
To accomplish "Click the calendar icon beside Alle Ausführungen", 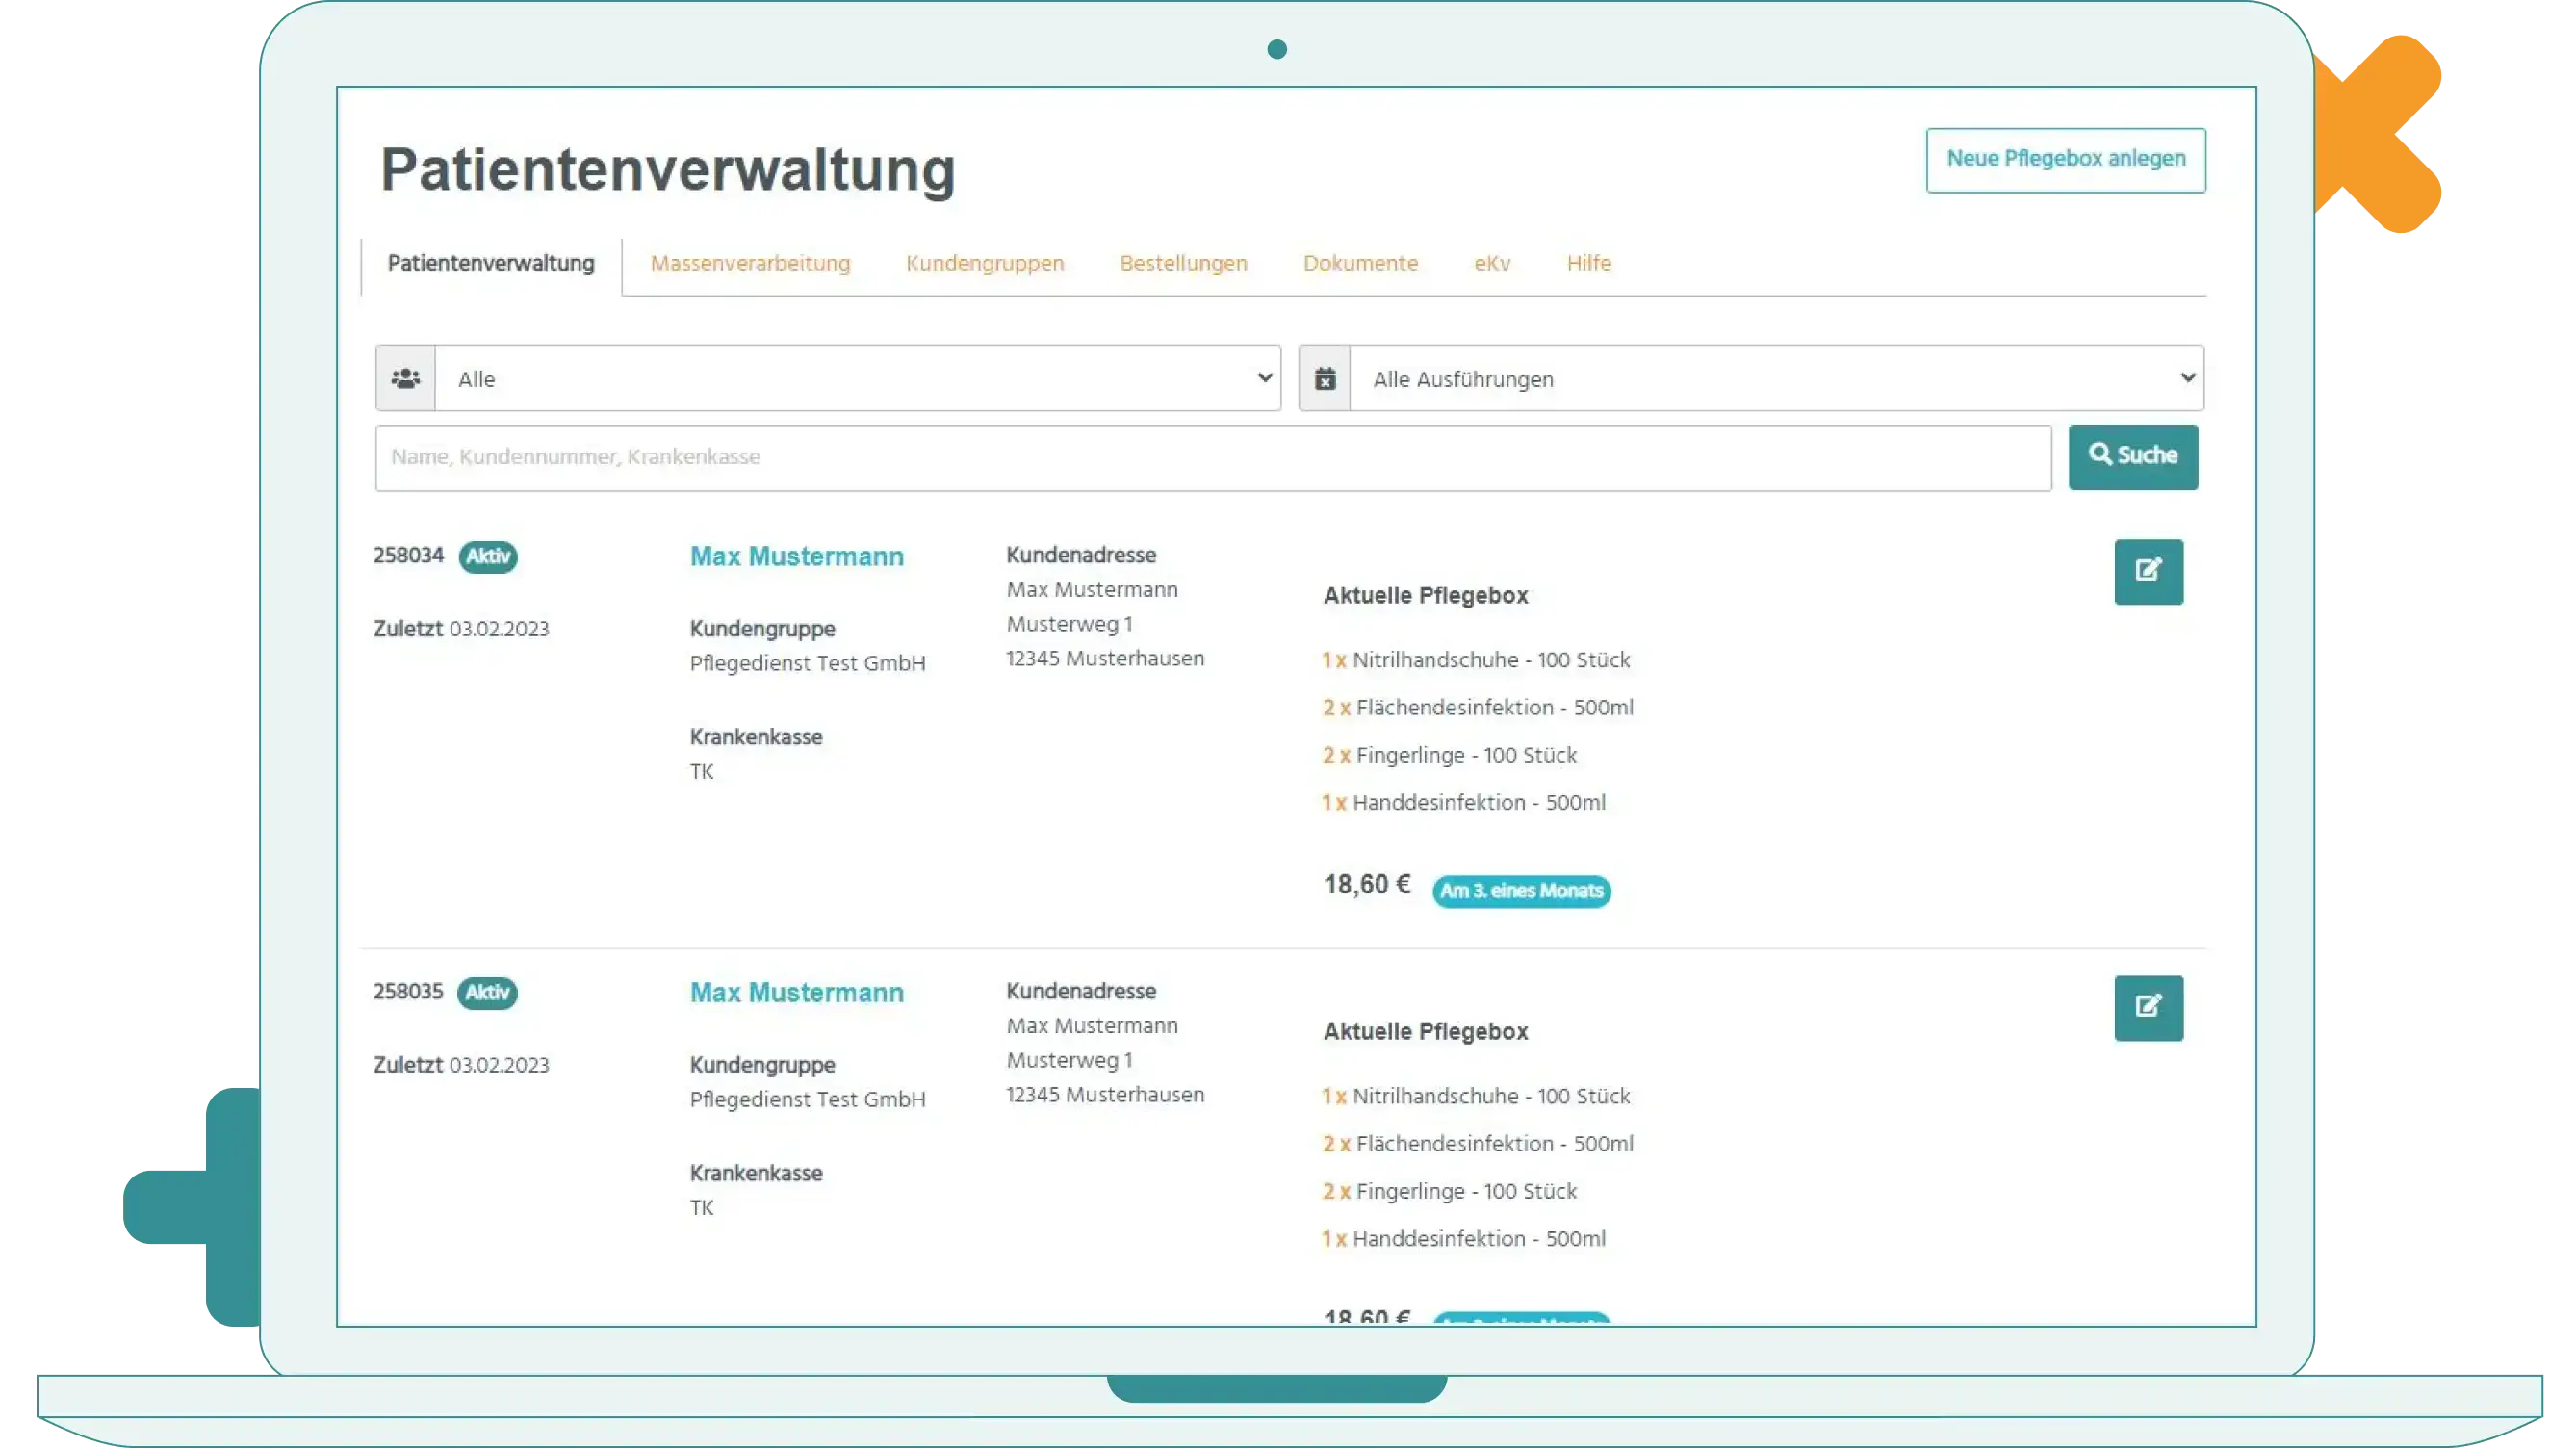I will click(1325, 379).
